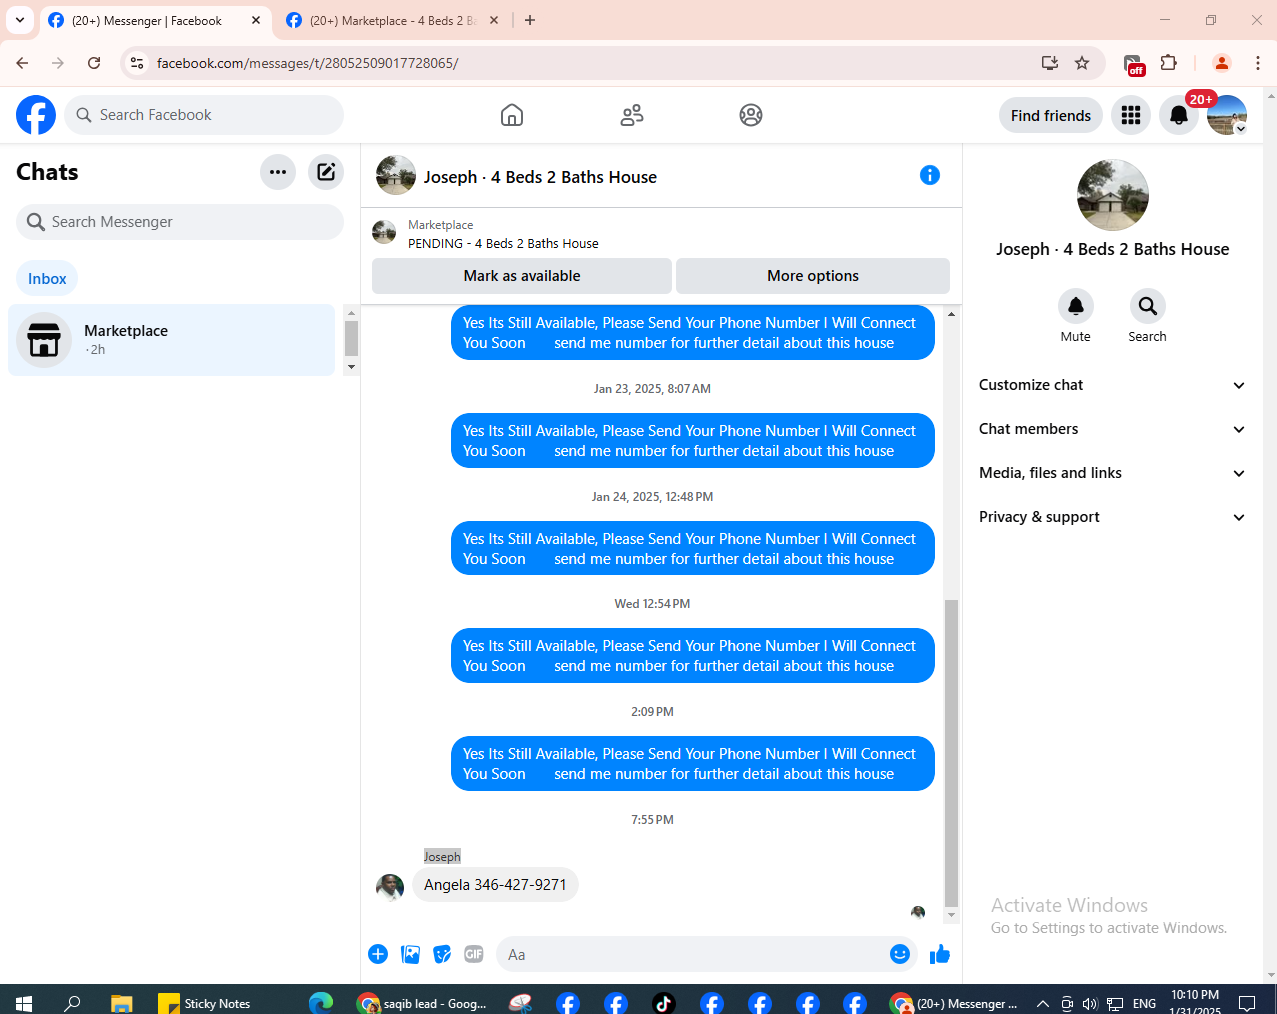Search in conversation magnifier icon

coord(1148,306)
